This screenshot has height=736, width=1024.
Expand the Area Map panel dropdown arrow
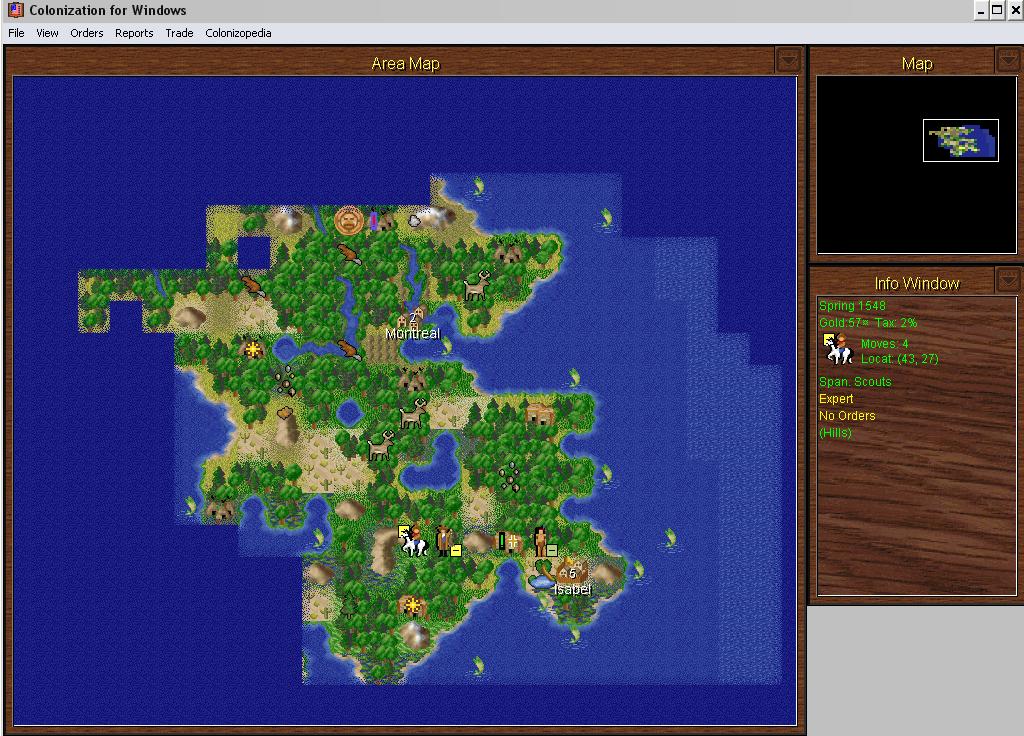[x=788, y=61]
